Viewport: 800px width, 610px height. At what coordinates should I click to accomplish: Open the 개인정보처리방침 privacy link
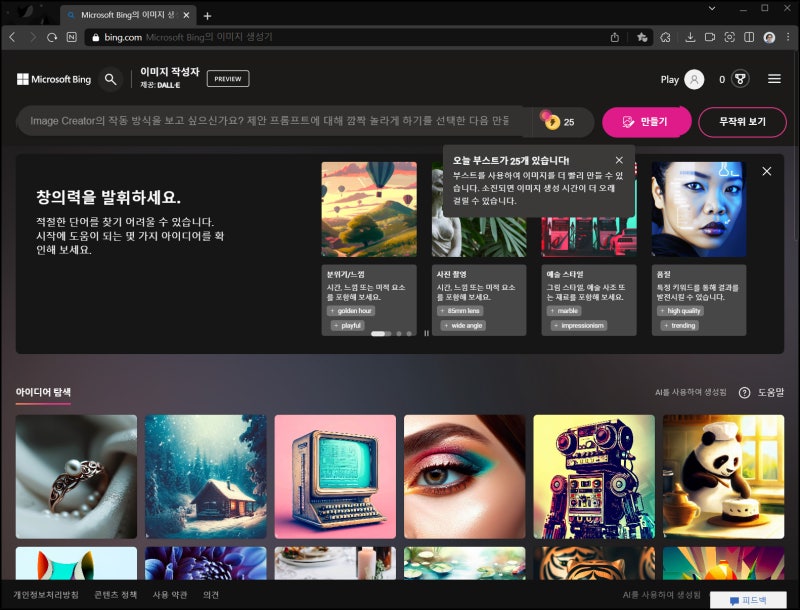[x=46, y=595]
